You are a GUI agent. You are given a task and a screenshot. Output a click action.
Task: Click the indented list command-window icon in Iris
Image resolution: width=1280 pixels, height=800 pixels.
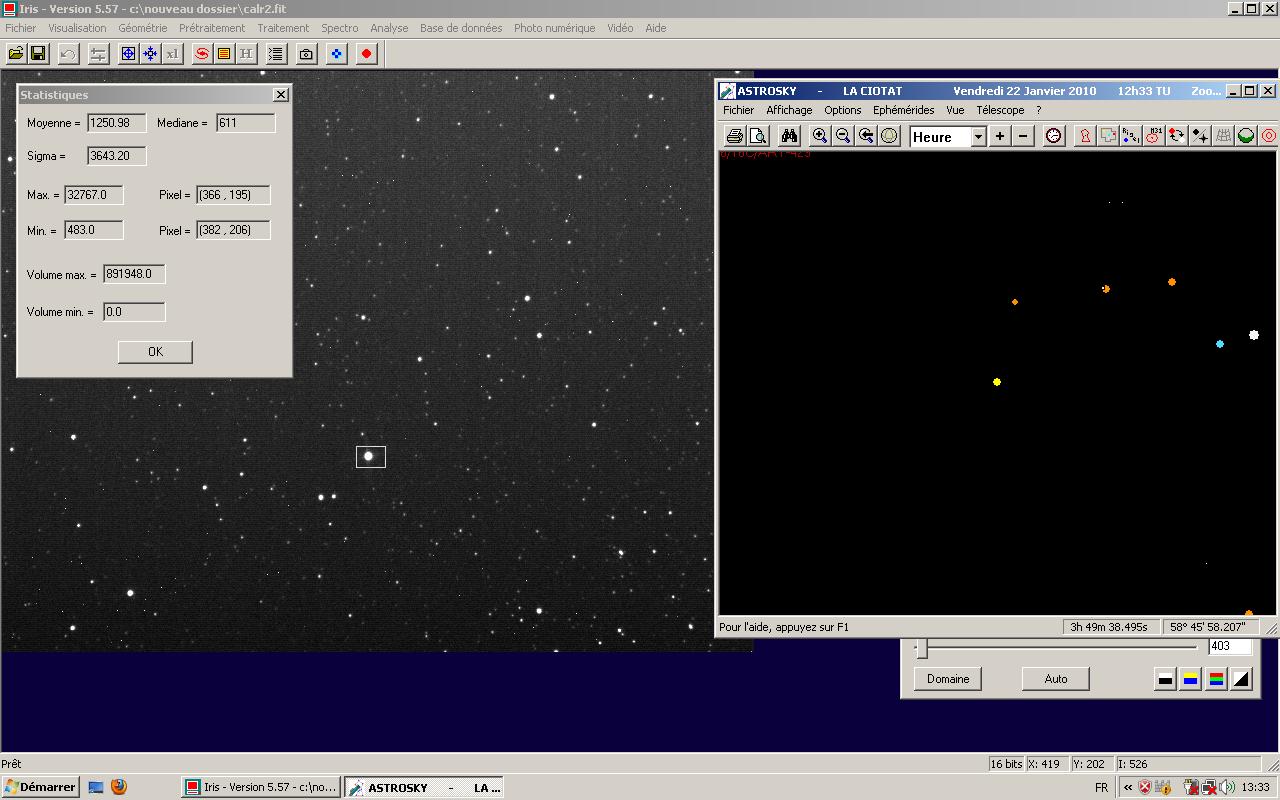(x=276, y=54)
